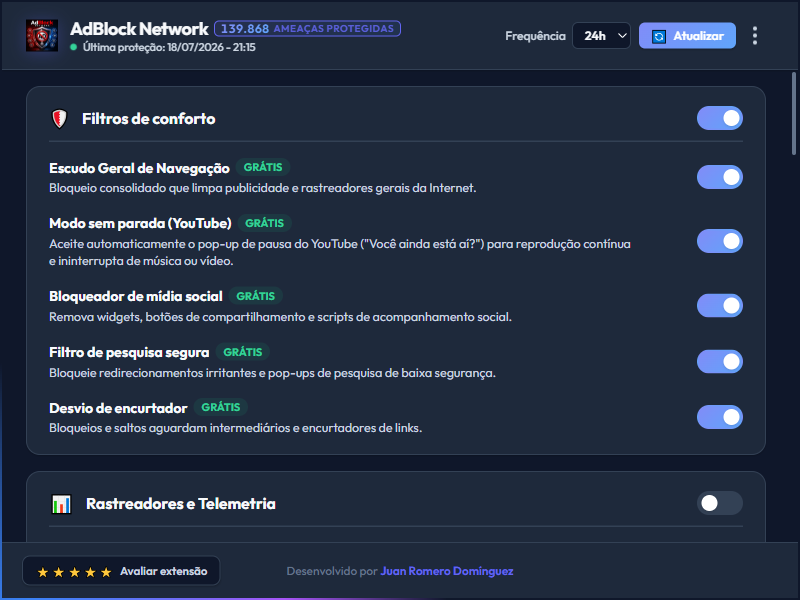Click the description 'Bloqueie redirecionamentos irritantes'

[x=272, y=373]
